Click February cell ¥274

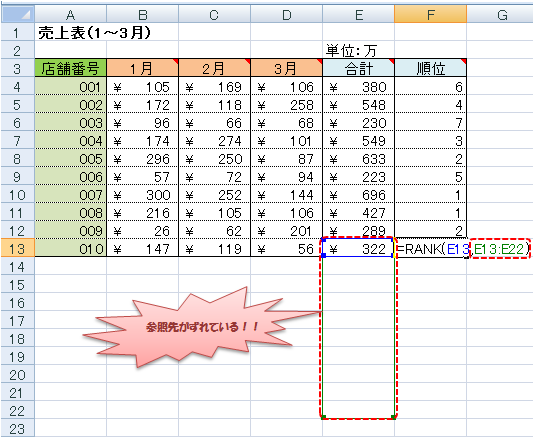pos(215,141)
